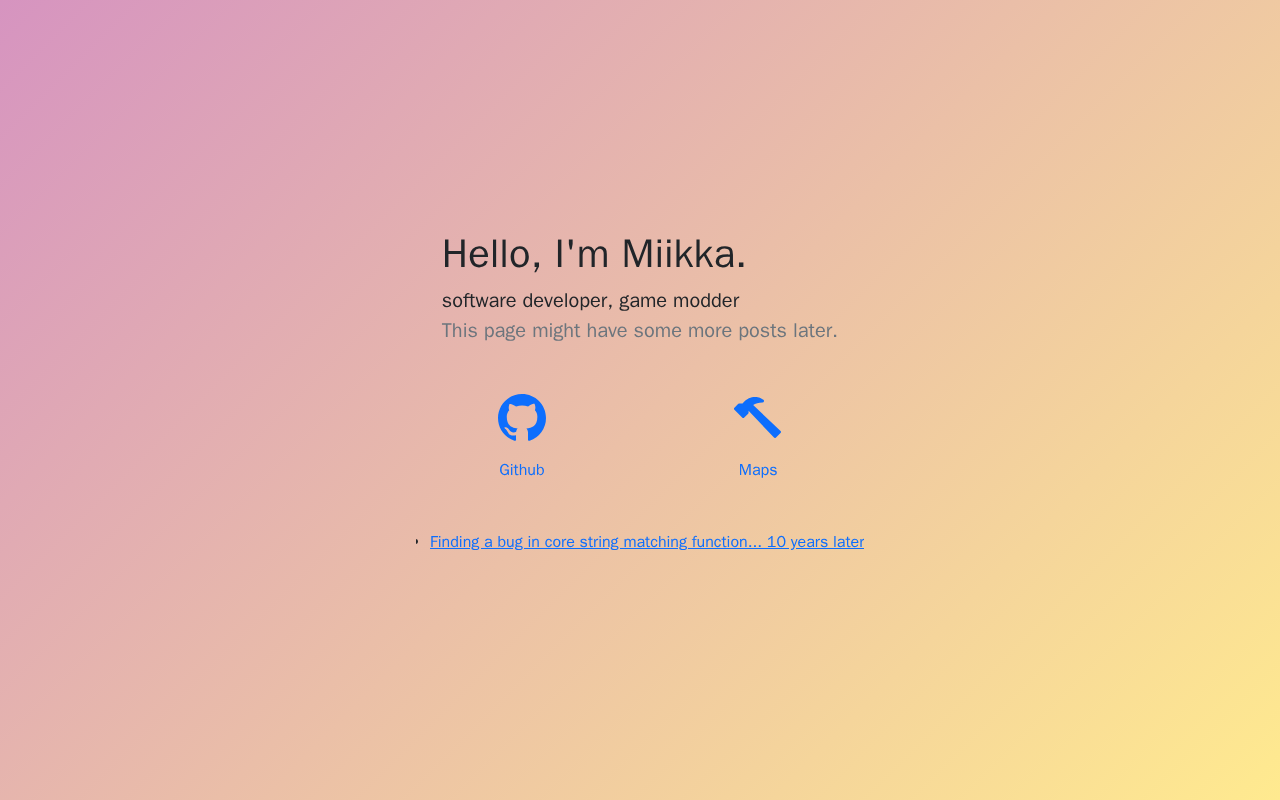
Task: Click the bullet marker before the post link
Action: pyautogui.click(x=417, y=542)
